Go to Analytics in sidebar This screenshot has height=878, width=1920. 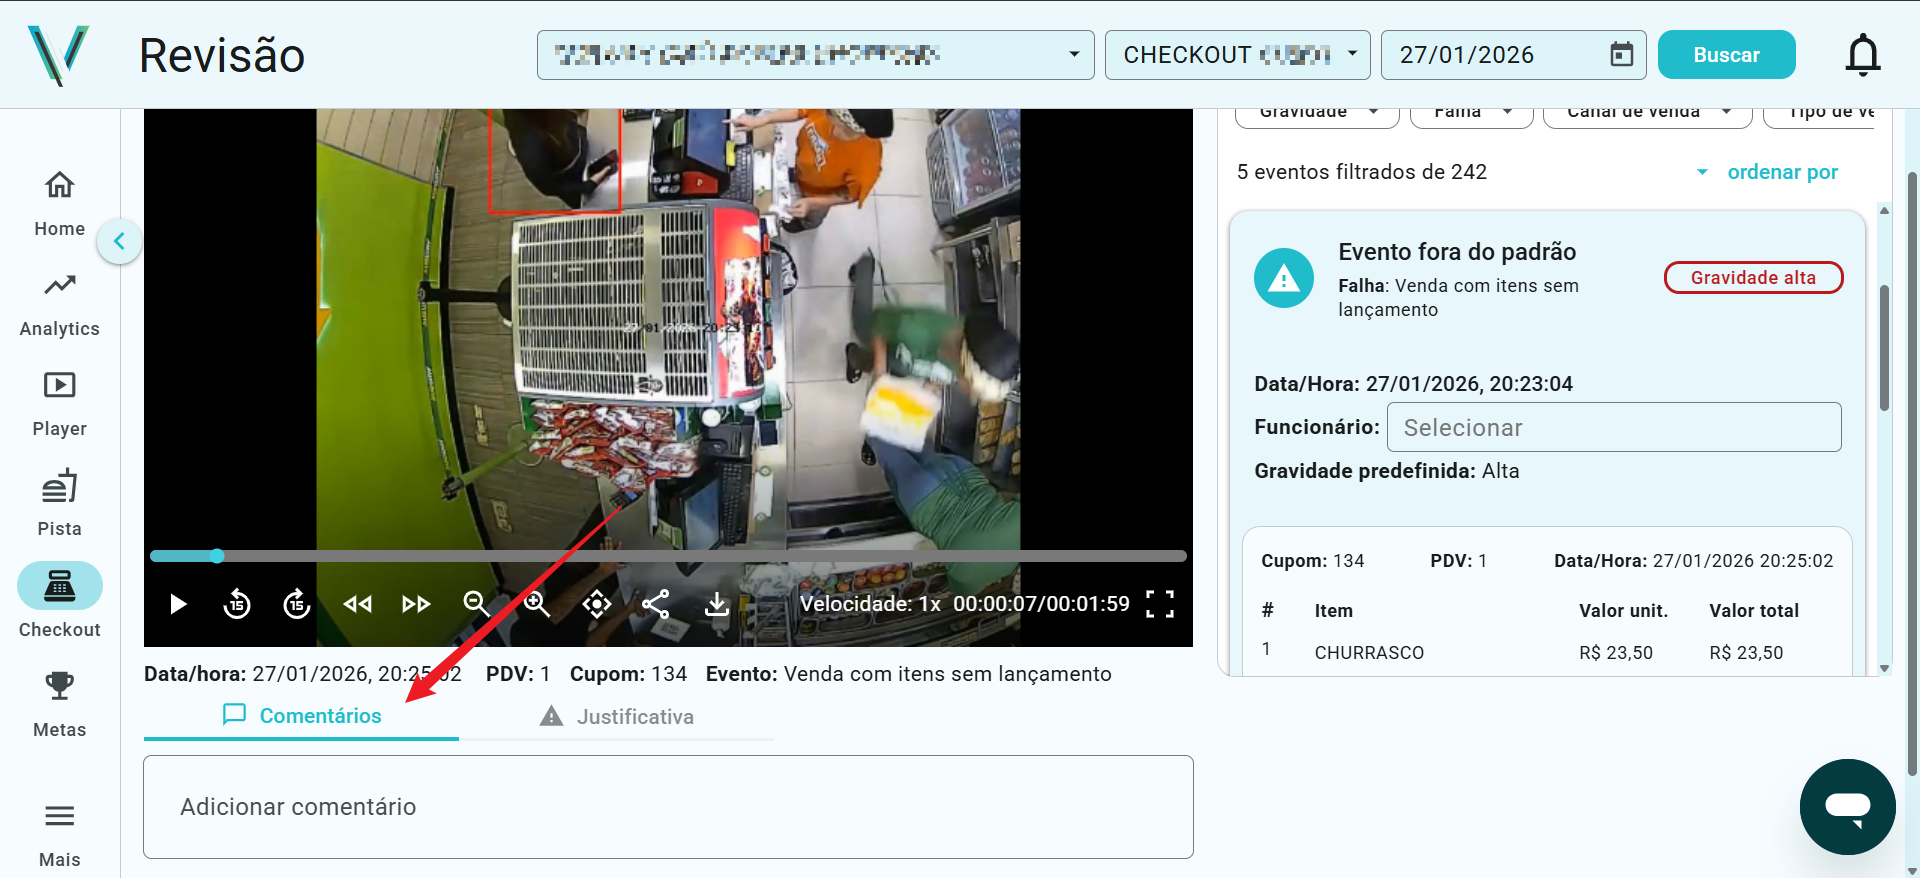tap(60, 305)
